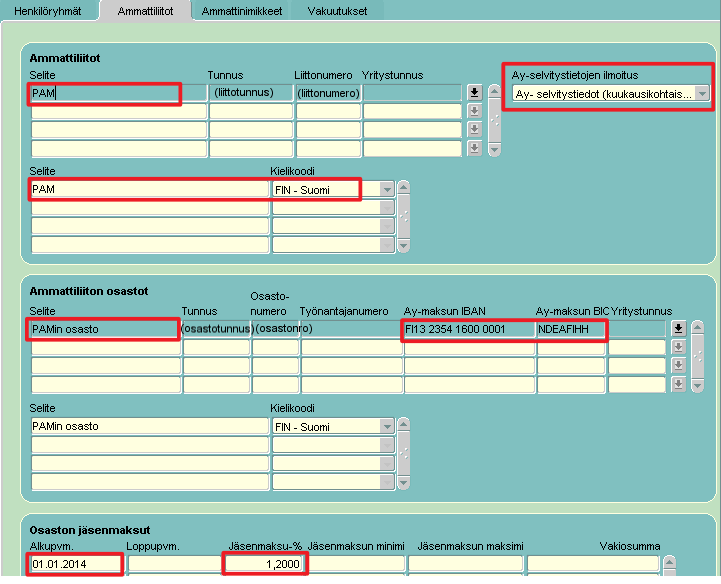Click the BIC field NDEAFIHH
Screen dimensions: 721x584
pos(571,329)
